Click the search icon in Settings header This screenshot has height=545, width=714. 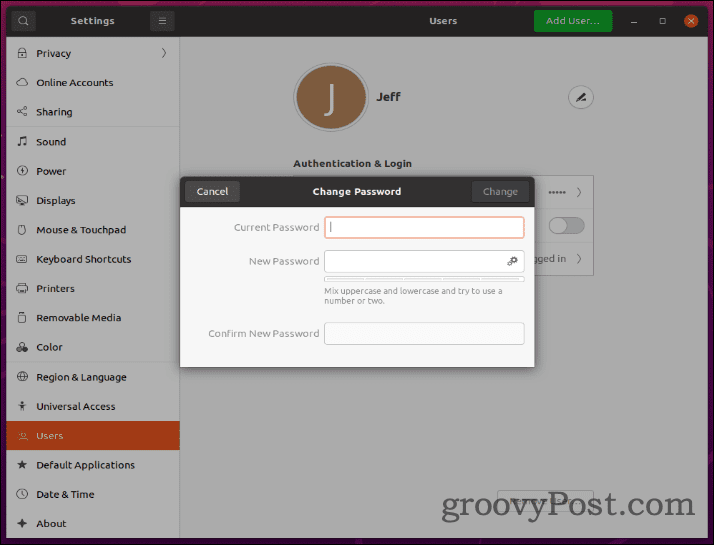(22, 21)
